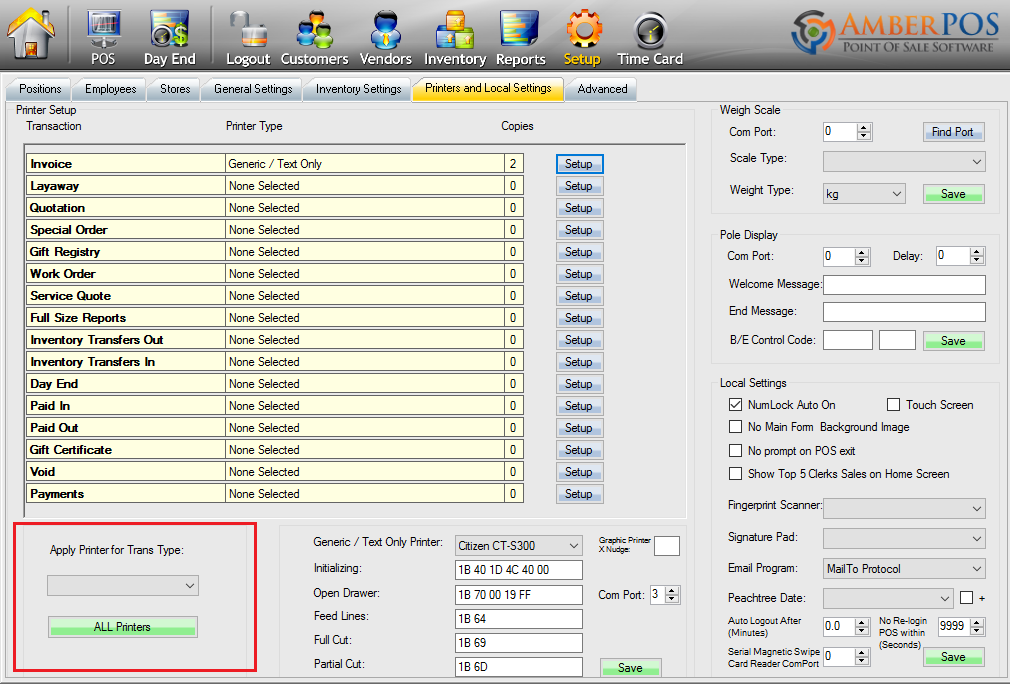Enable the Touch Screen checkbox

[x=893, y=404]
